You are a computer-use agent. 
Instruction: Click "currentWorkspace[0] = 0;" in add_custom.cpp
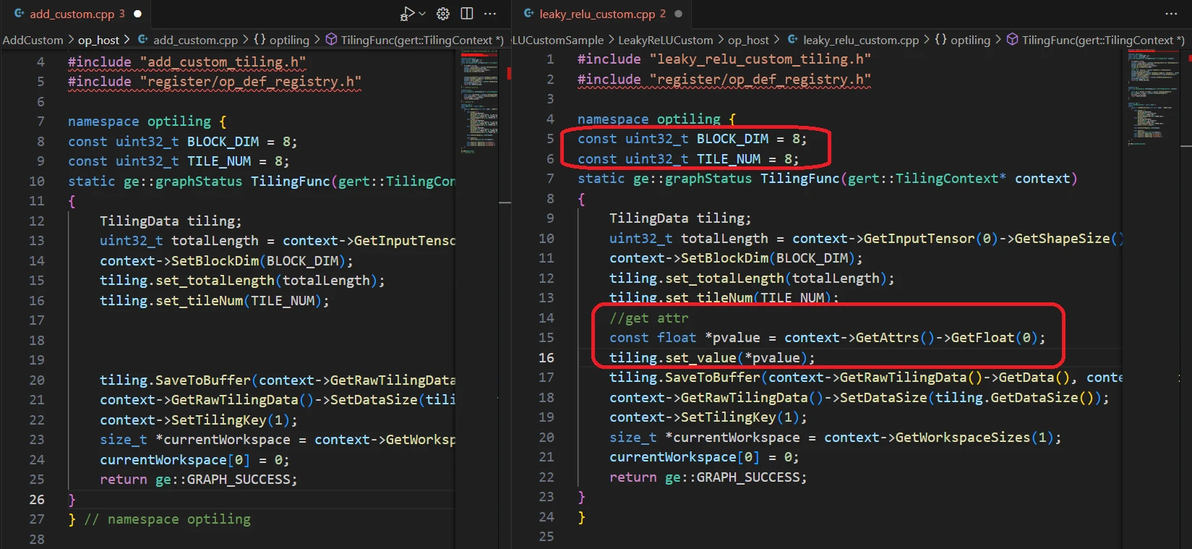coord(195,460)
